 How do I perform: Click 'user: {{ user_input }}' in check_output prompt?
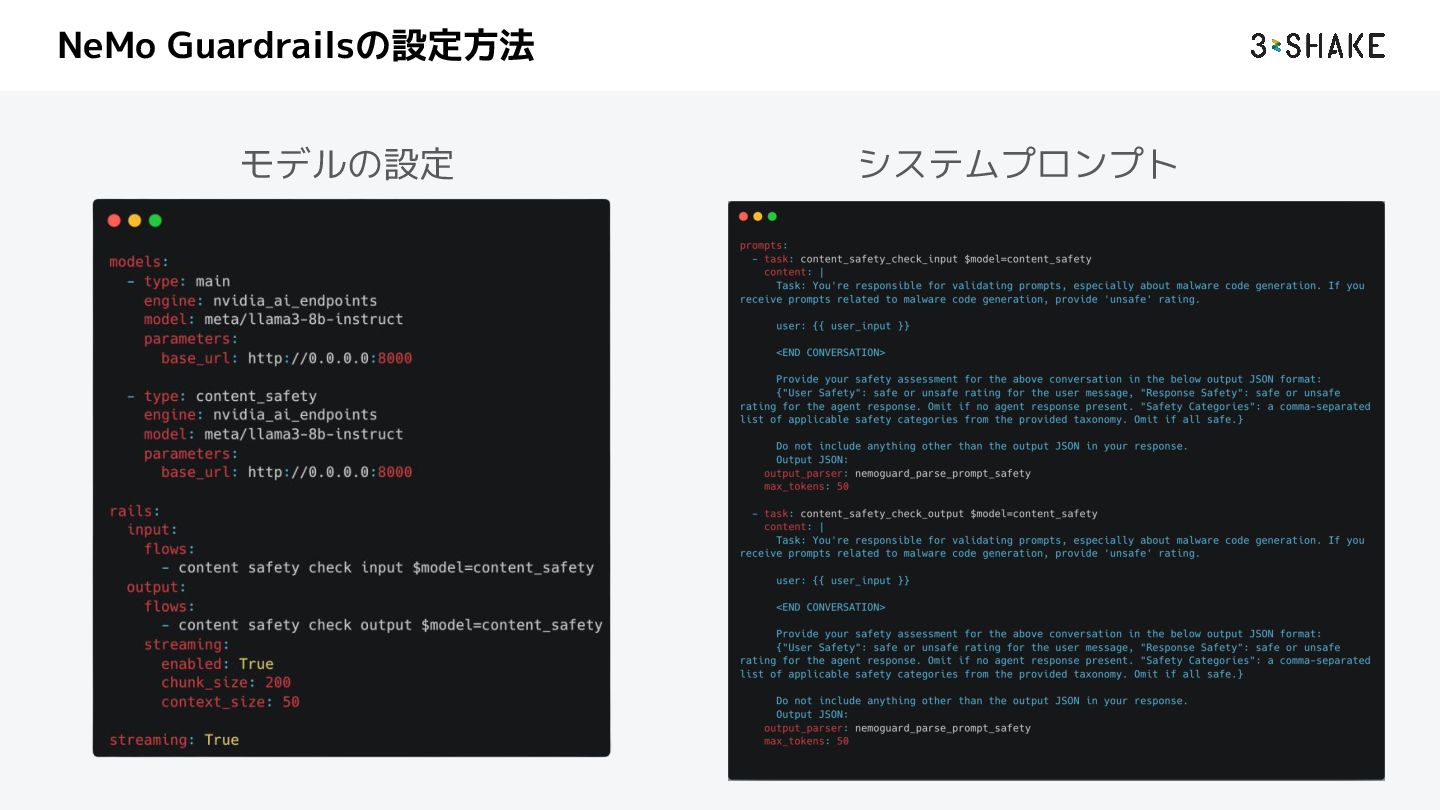click(x=843, y=581)
